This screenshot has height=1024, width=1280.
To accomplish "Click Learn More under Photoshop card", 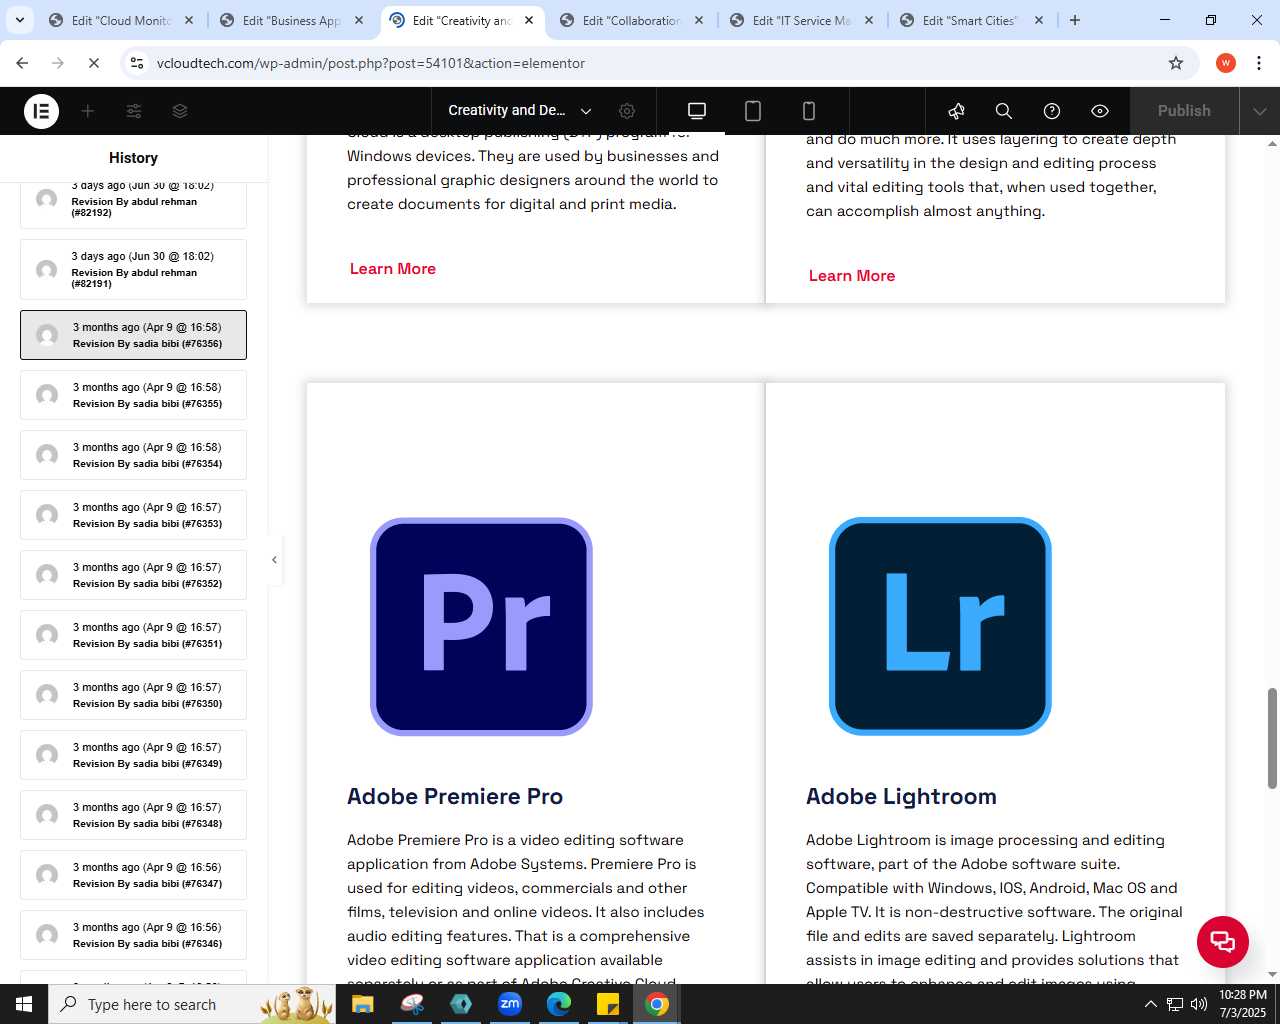I will [x=852, y=276].
